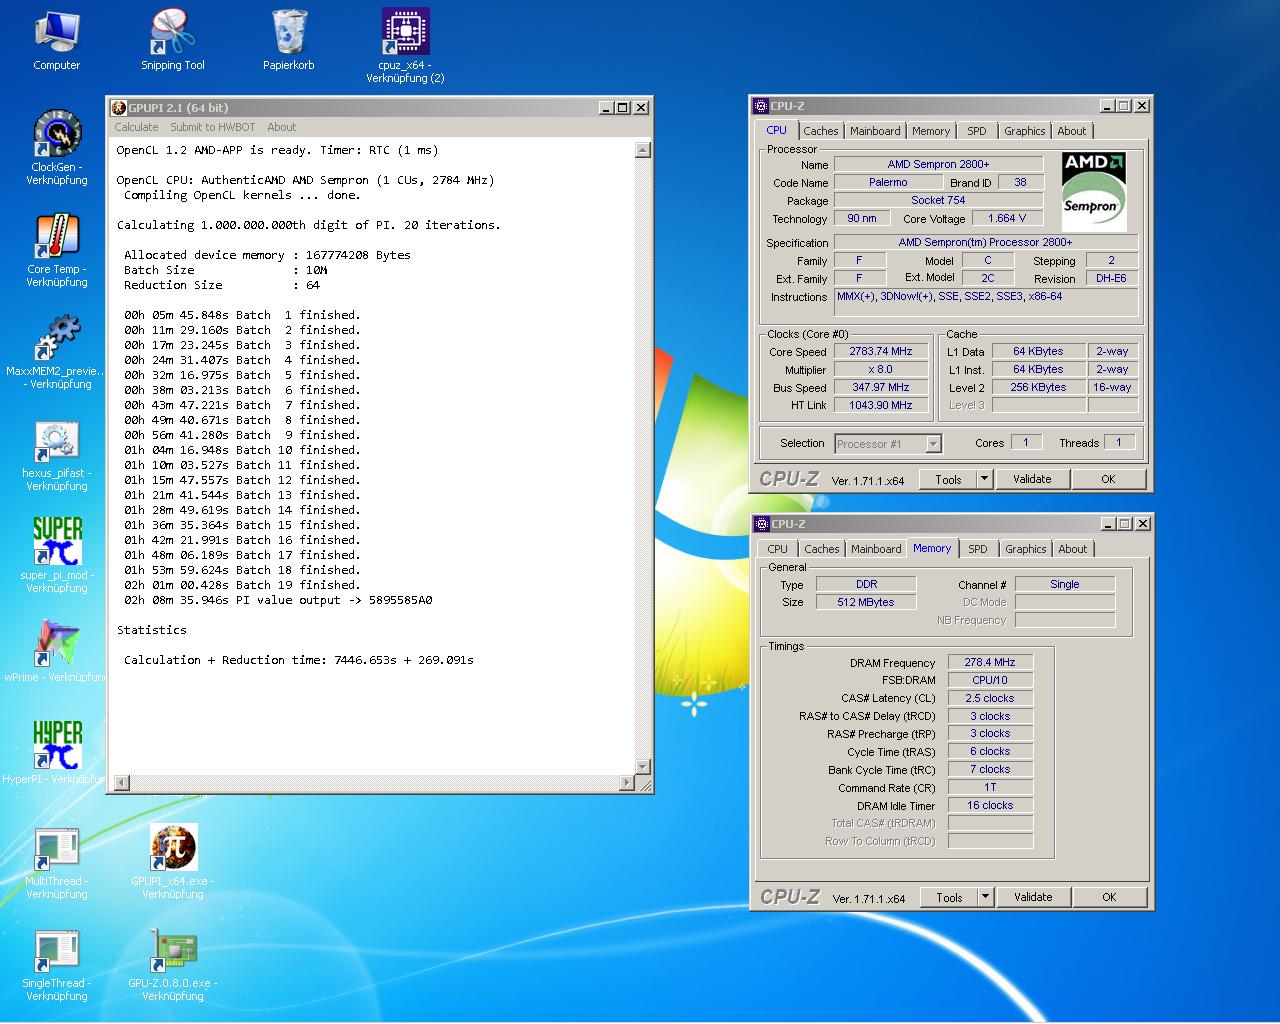1280x1024 pixels.
Task: Click OK button in upper CPU-Z
Action: [x=1108, y=479]
